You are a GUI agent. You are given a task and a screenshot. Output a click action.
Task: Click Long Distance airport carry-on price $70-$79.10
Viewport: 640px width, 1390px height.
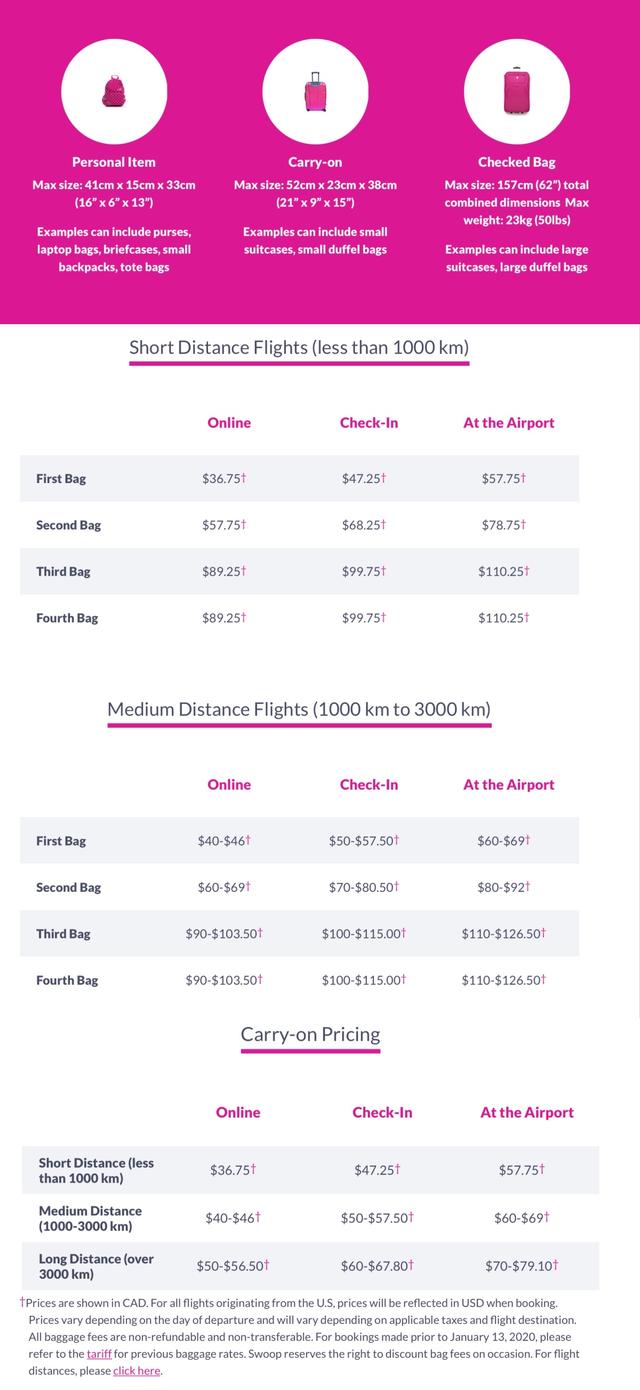pyautogui.click(x=518, y=1266)
